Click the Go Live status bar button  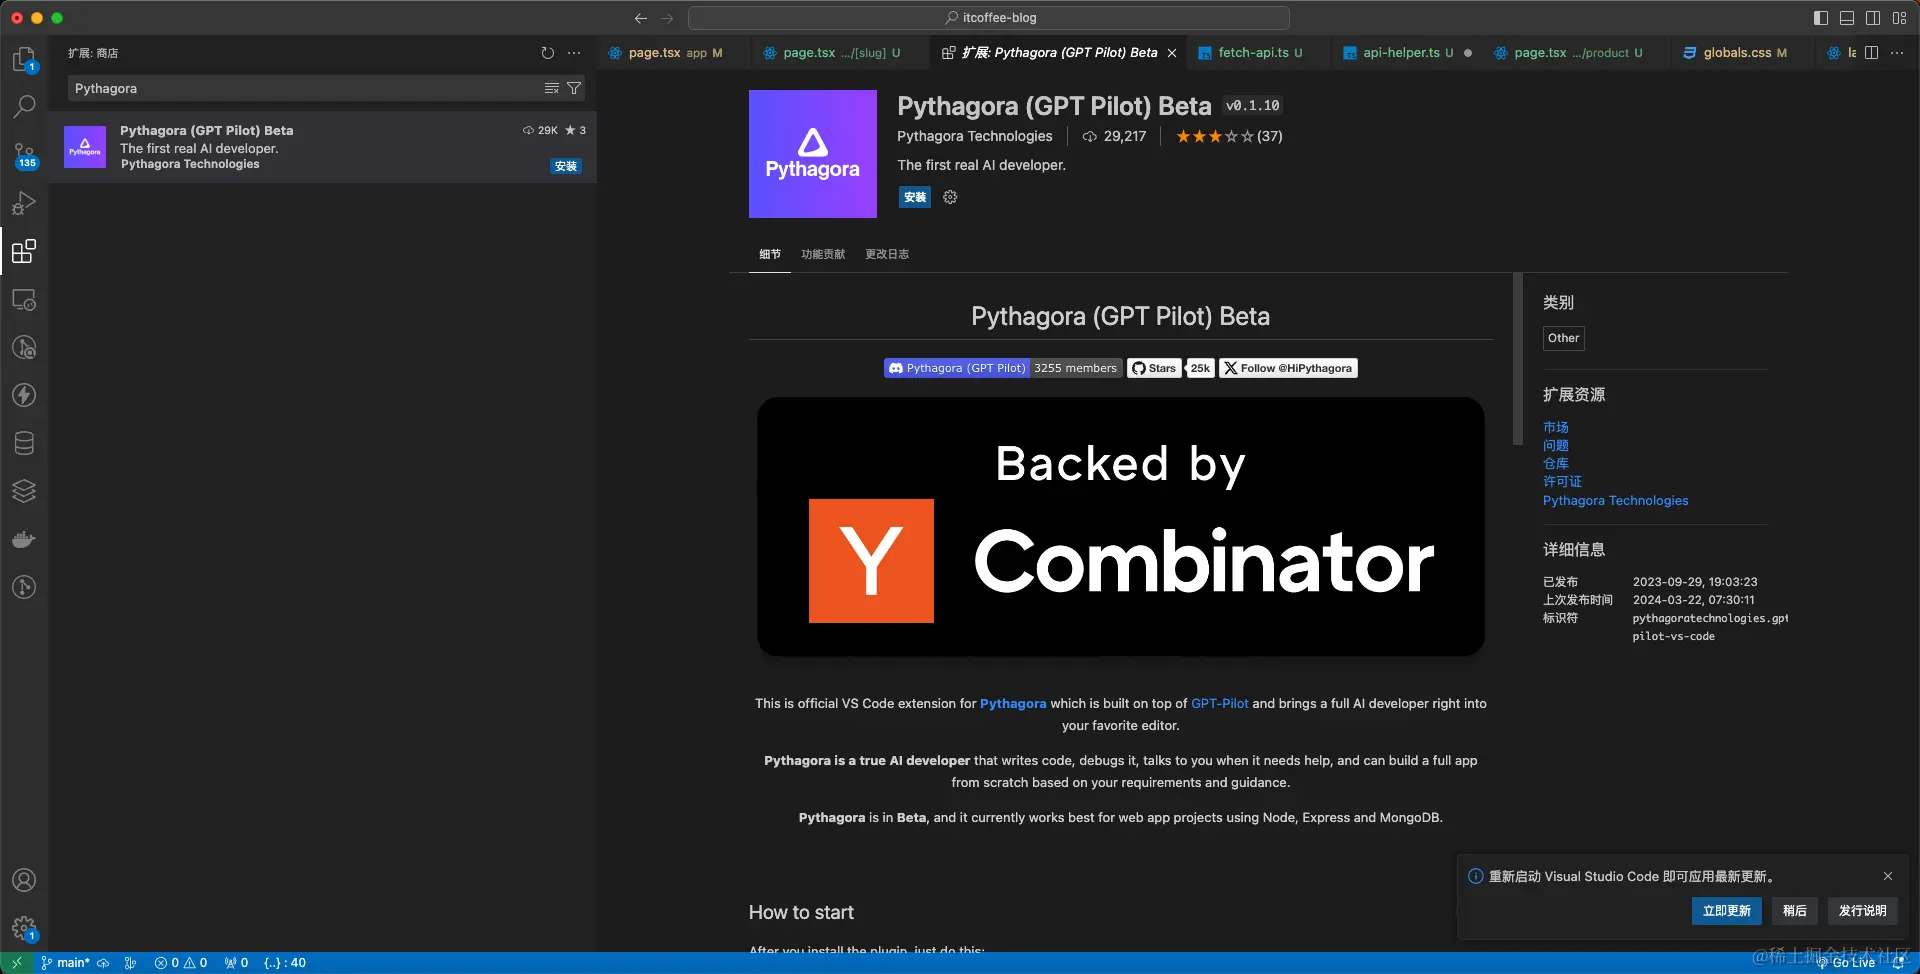click(1846, 963)
